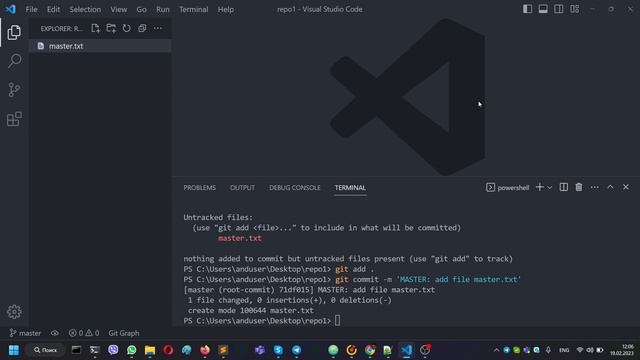This screenshot has width=640, height=360.
Task: Refresh the Explorer file list
Action: tap(127, 28)
